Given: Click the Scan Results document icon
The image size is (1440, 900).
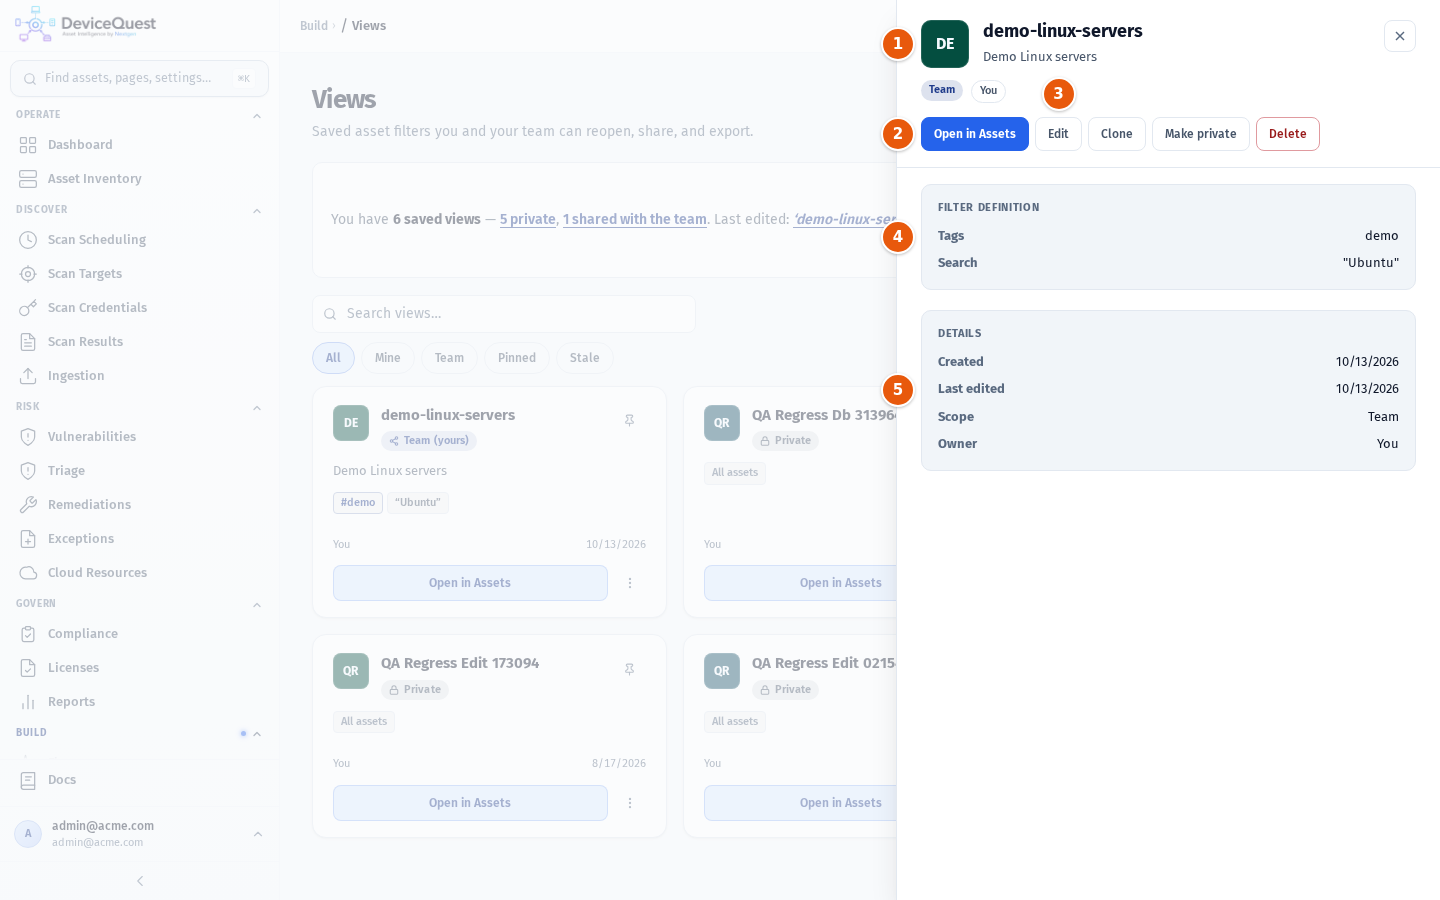Looking at the screenshot, I should 28,342.
